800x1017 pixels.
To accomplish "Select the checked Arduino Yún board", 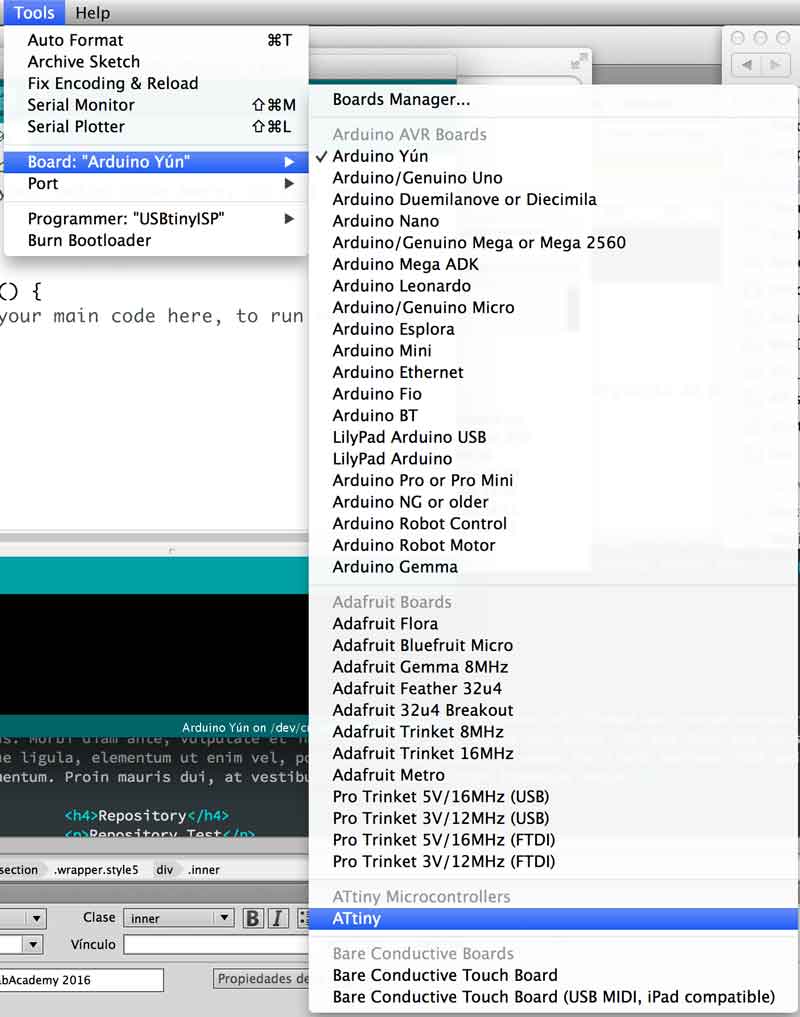I will 553,156.
